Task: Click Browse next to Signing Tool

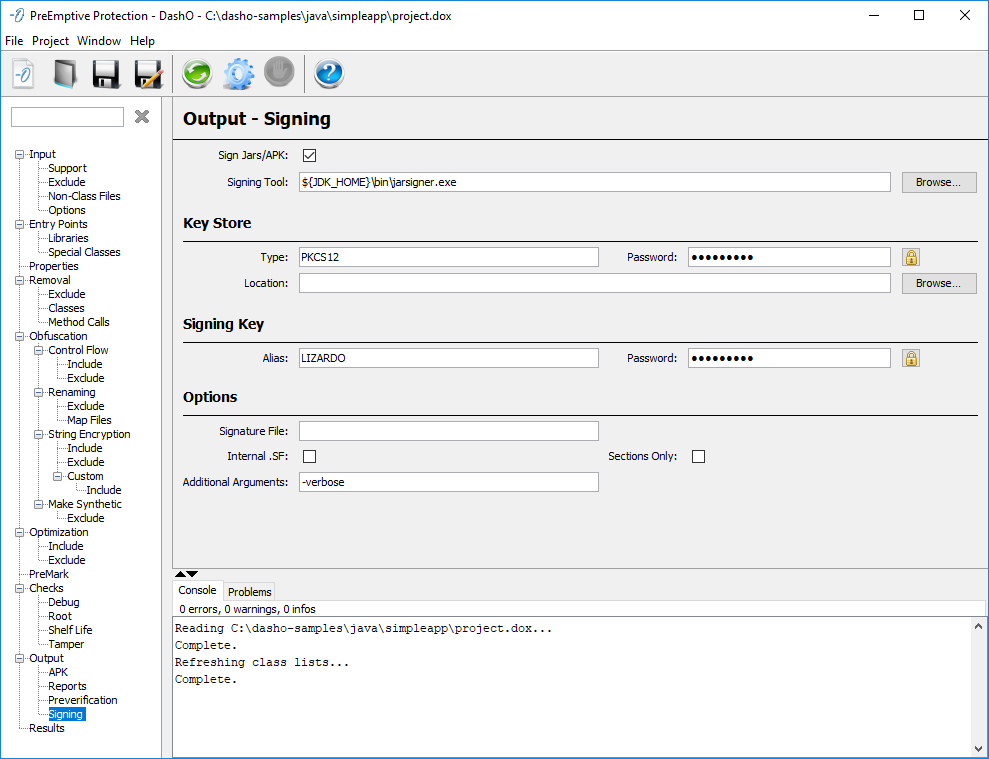Action: coord(938,182)
